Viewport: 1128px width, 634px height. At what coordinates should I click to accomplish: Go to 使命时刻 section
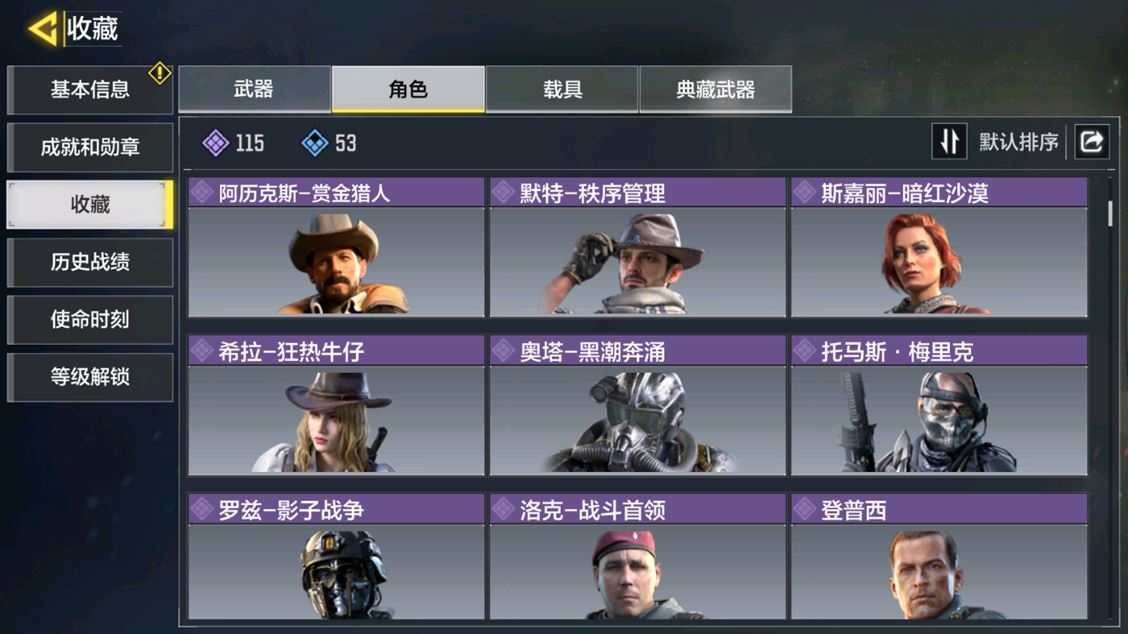90,319
